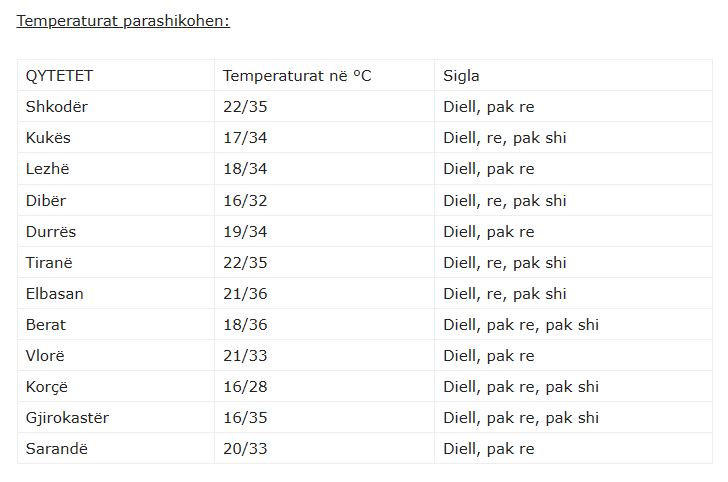Click the 'Temperaturat parashikohen:' heading

click(123, 20)
